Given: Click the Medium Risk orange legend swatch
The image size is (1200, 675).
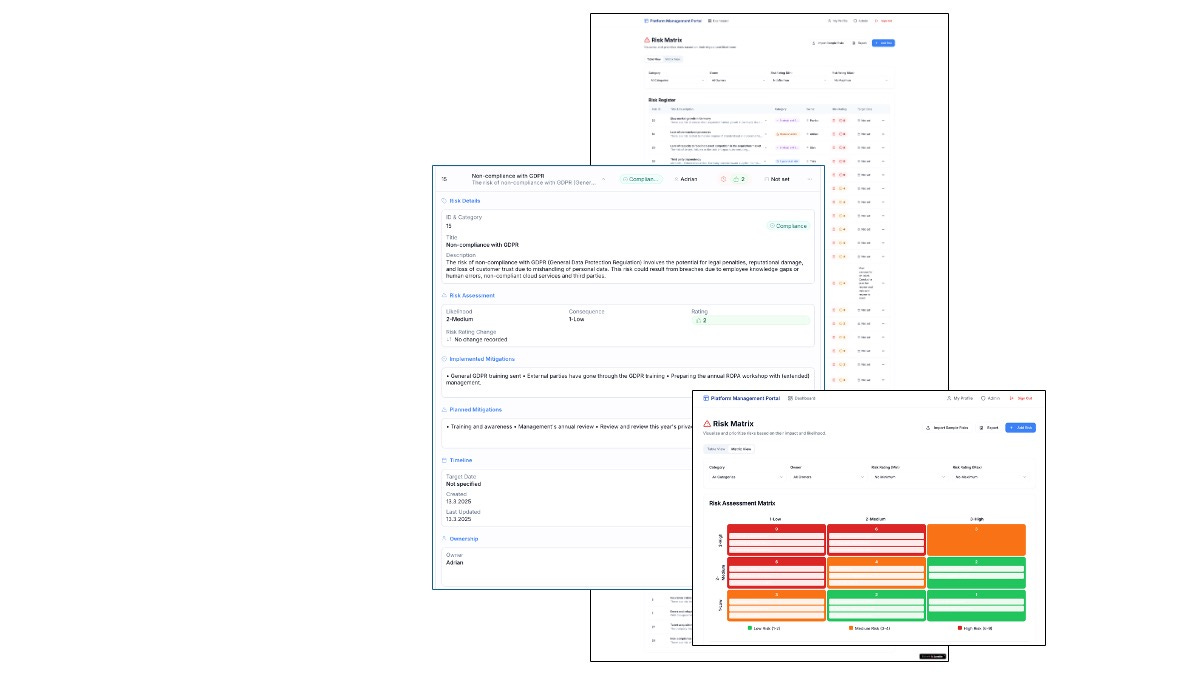Looking at the screenshot, I should 851,628.
